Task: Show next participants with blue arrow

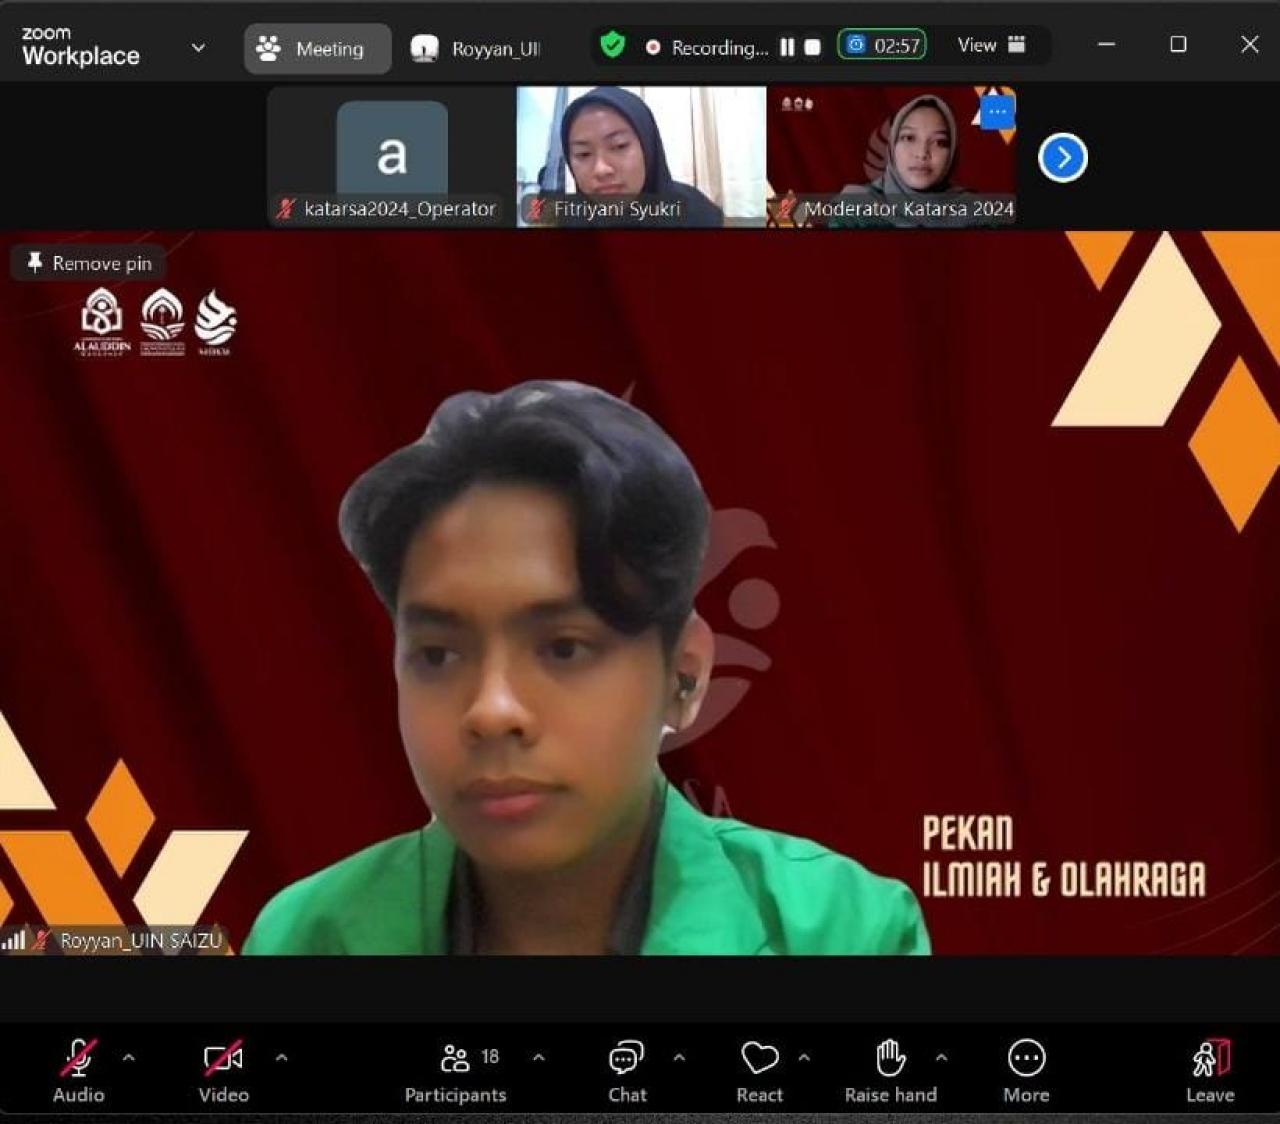Action: click(1062, 158)
